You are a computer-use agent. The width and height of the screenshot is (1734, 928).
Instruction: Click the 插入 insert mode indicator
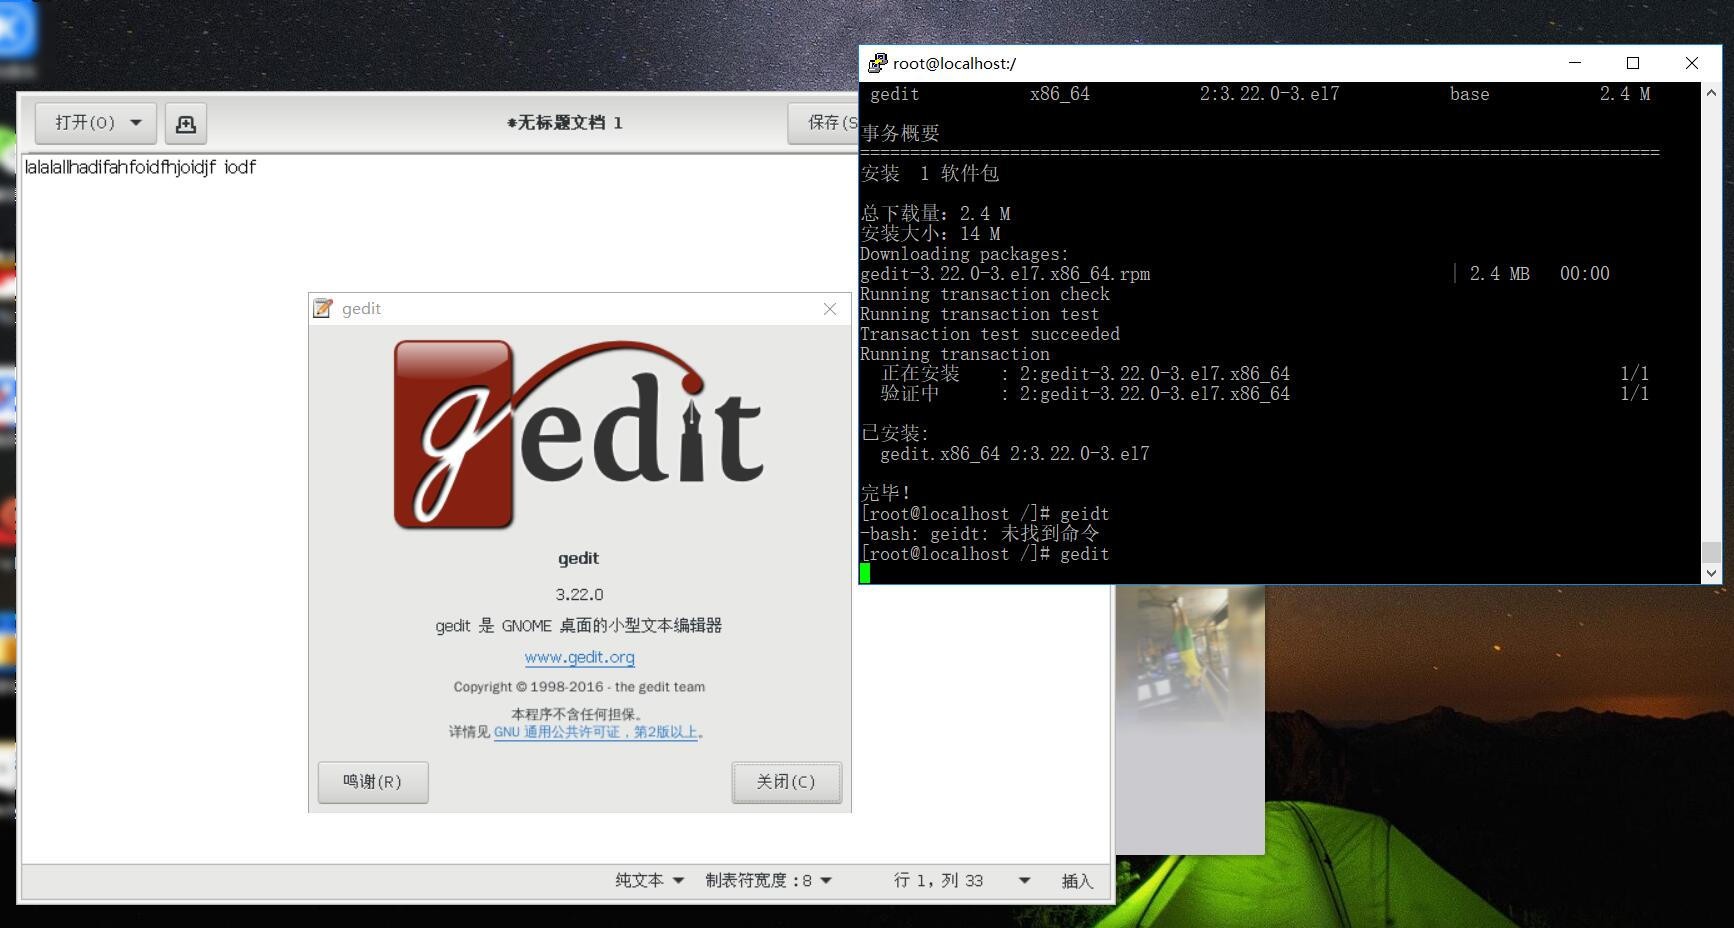(x=1077, y=881)
